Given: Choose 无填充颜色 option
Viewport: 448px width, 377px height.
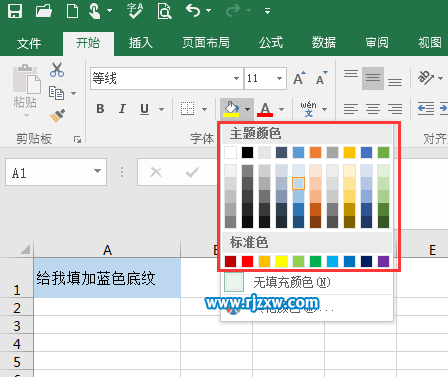Looking at the screenshot, I should pos(307,283).
